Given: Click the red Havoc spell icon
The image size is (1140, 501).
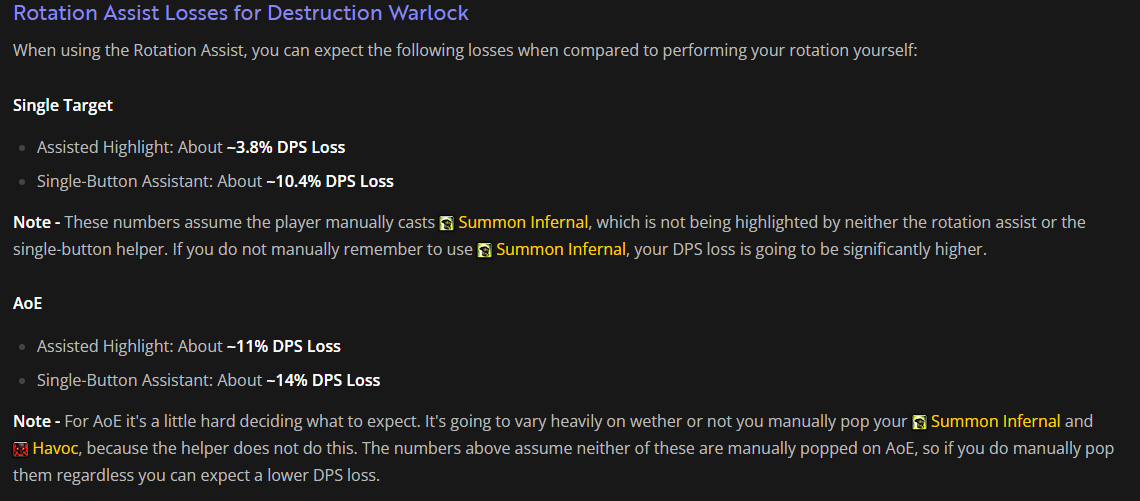Looking at the screenshot, I should 21,449.
